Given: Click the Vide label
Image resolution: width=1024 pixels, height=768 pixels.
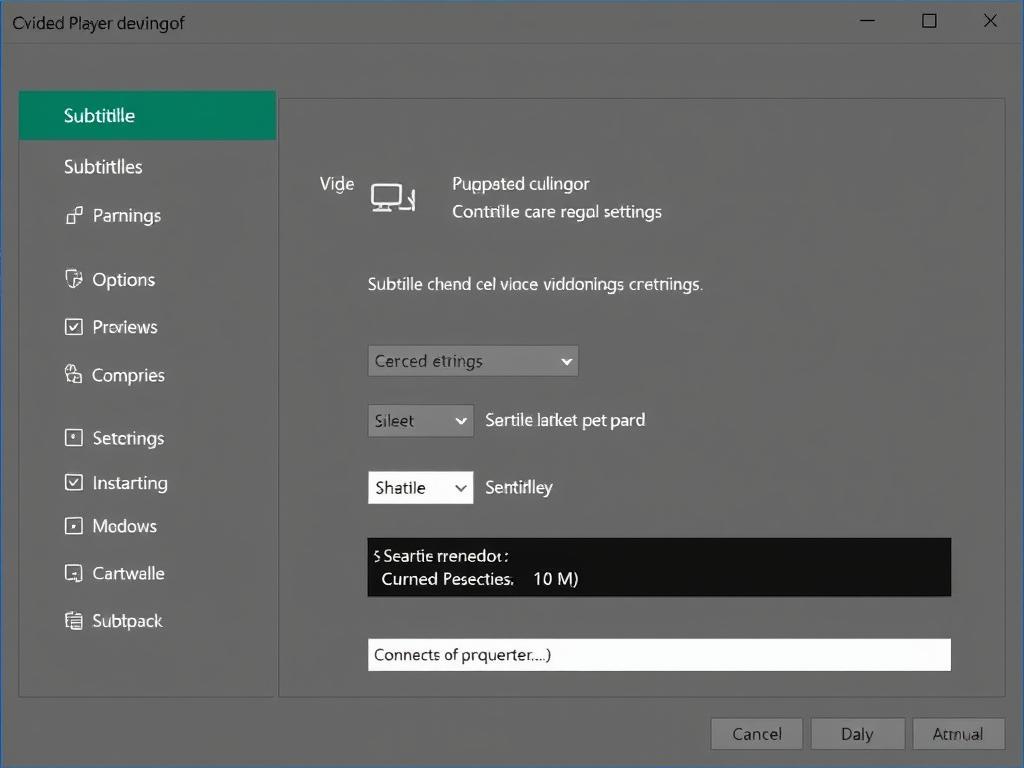Looking at the screenshot, I should [x=337, y=184].
